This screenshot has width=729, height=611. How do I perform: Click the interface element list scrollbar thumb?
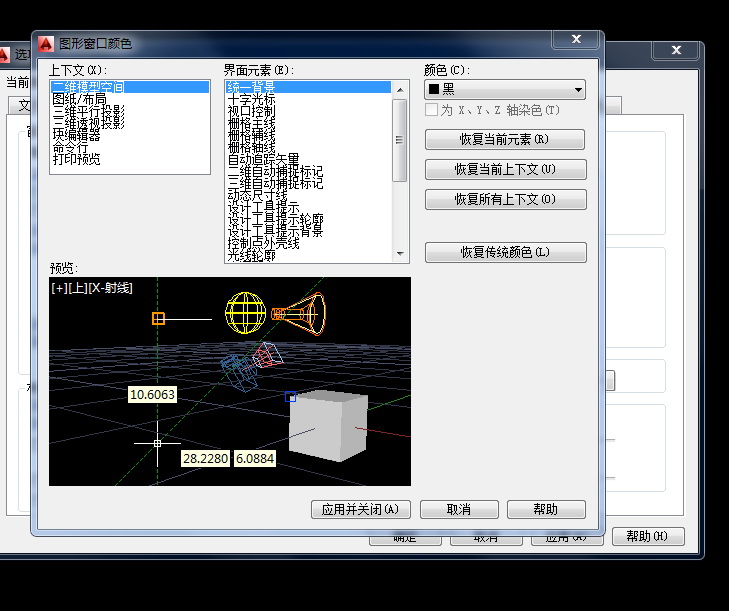click(400, 140)
